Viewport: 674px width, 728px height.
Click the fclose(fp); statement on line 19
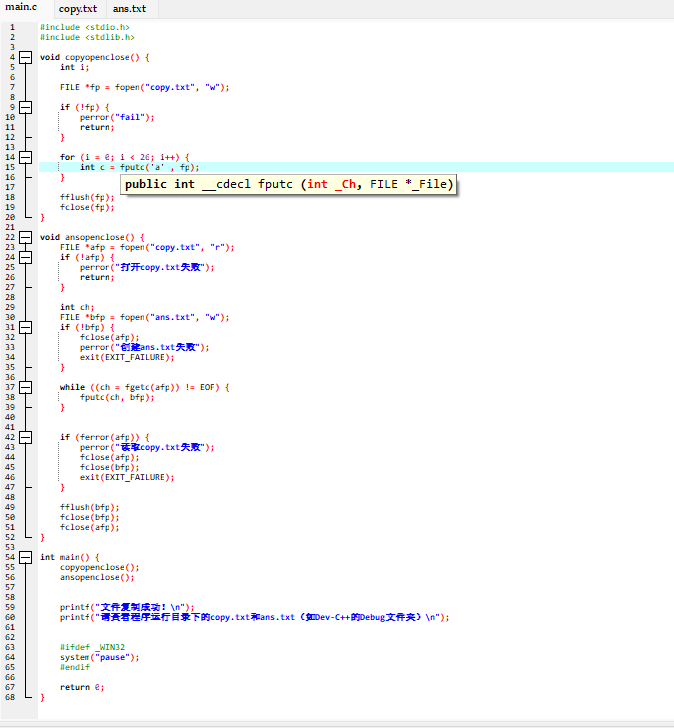(87, 207)
